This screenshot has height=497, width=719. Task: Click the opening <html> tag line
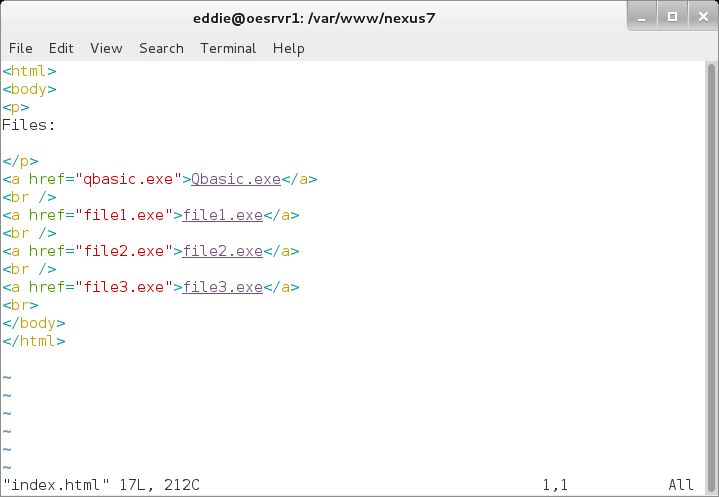(x=29, y=71)
